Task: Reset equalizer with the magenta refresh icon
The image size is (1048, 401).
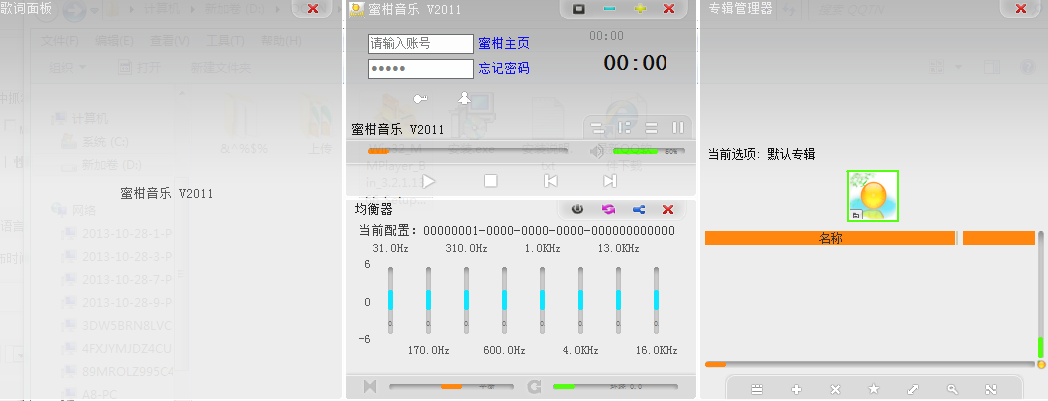Action: point(608,209)
